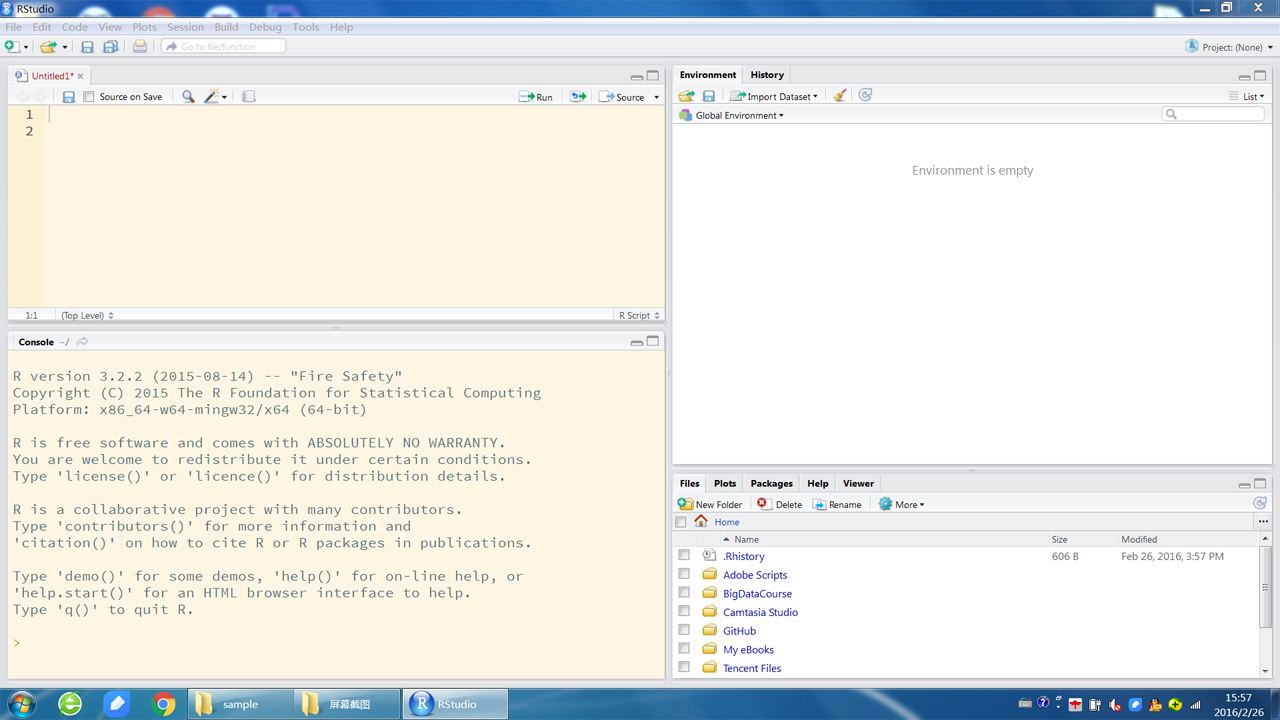
Task: Minimize the Files pane
Action: click(x=1244, y=484)
